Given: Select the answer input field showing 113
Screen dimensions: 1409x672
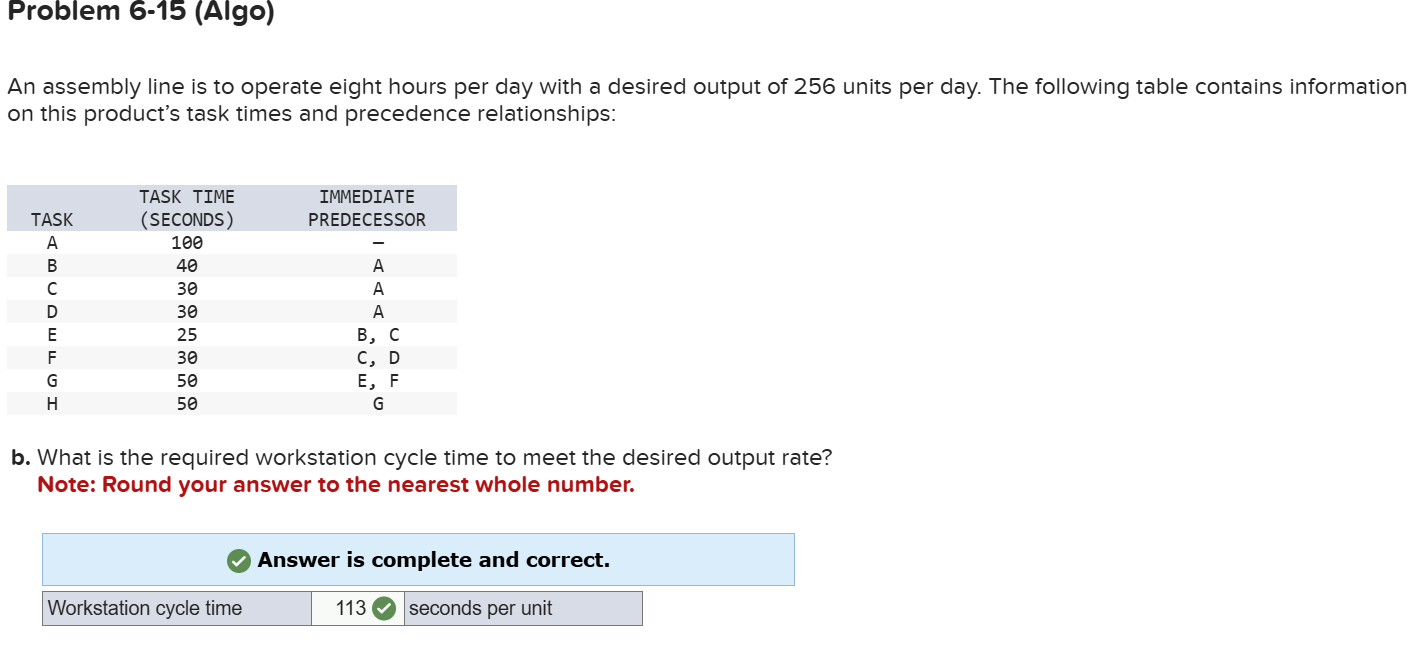Looking at the screenshot, I should [350, 608].
